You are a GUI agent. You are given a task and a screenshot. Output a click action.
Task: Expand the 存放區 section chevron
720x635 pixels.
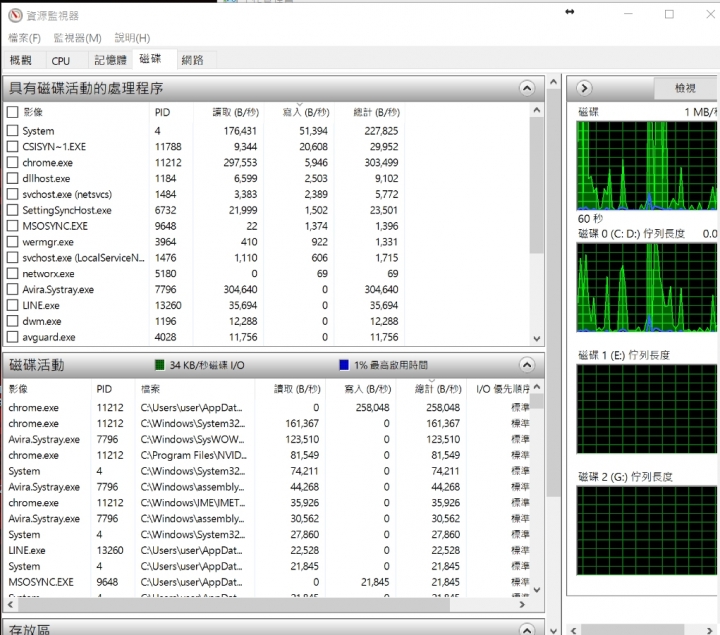(x=527, y=629)
